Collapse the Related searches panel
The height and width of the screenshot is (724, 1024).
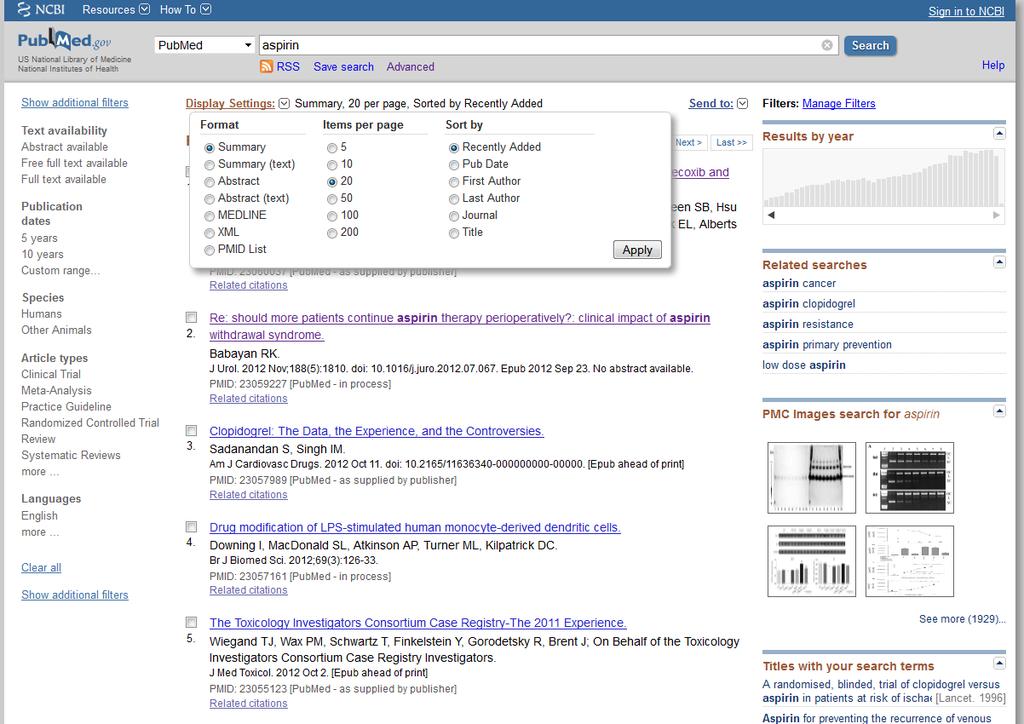pos(999,262)
